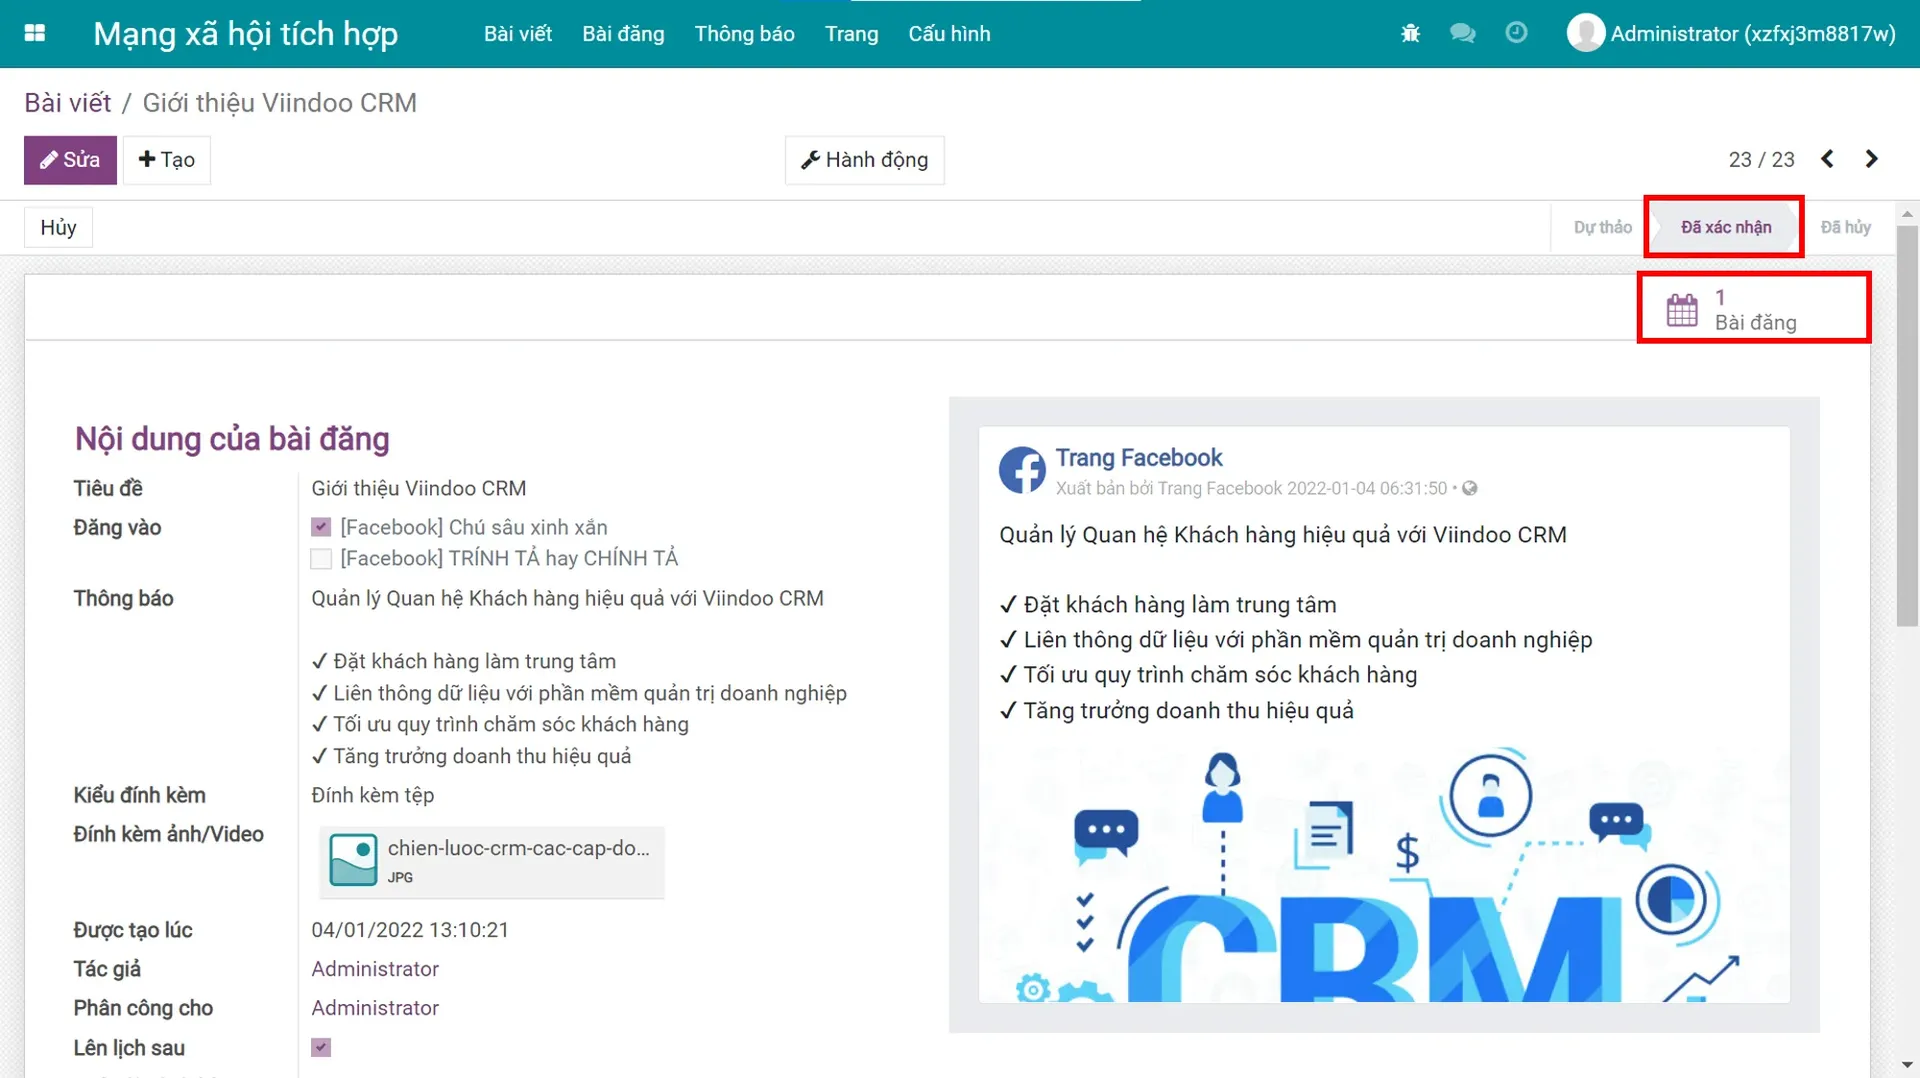The width and height of the screenshot is (1920, 1078).
Task: Toggle TRÍNH TẢ hay CHÍNH TẢ checkbox
Action: tap(321, 558)
